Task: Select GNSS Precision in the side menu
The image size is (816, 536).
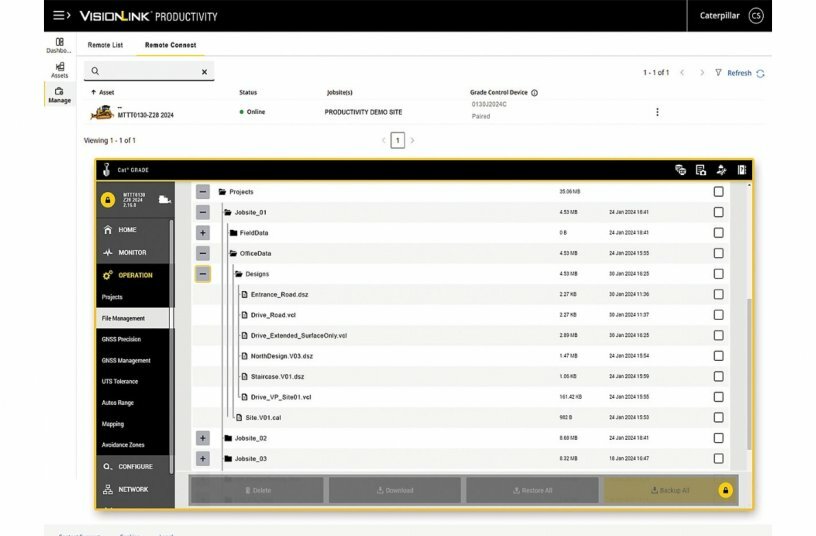Action: (x=121, y=339)
